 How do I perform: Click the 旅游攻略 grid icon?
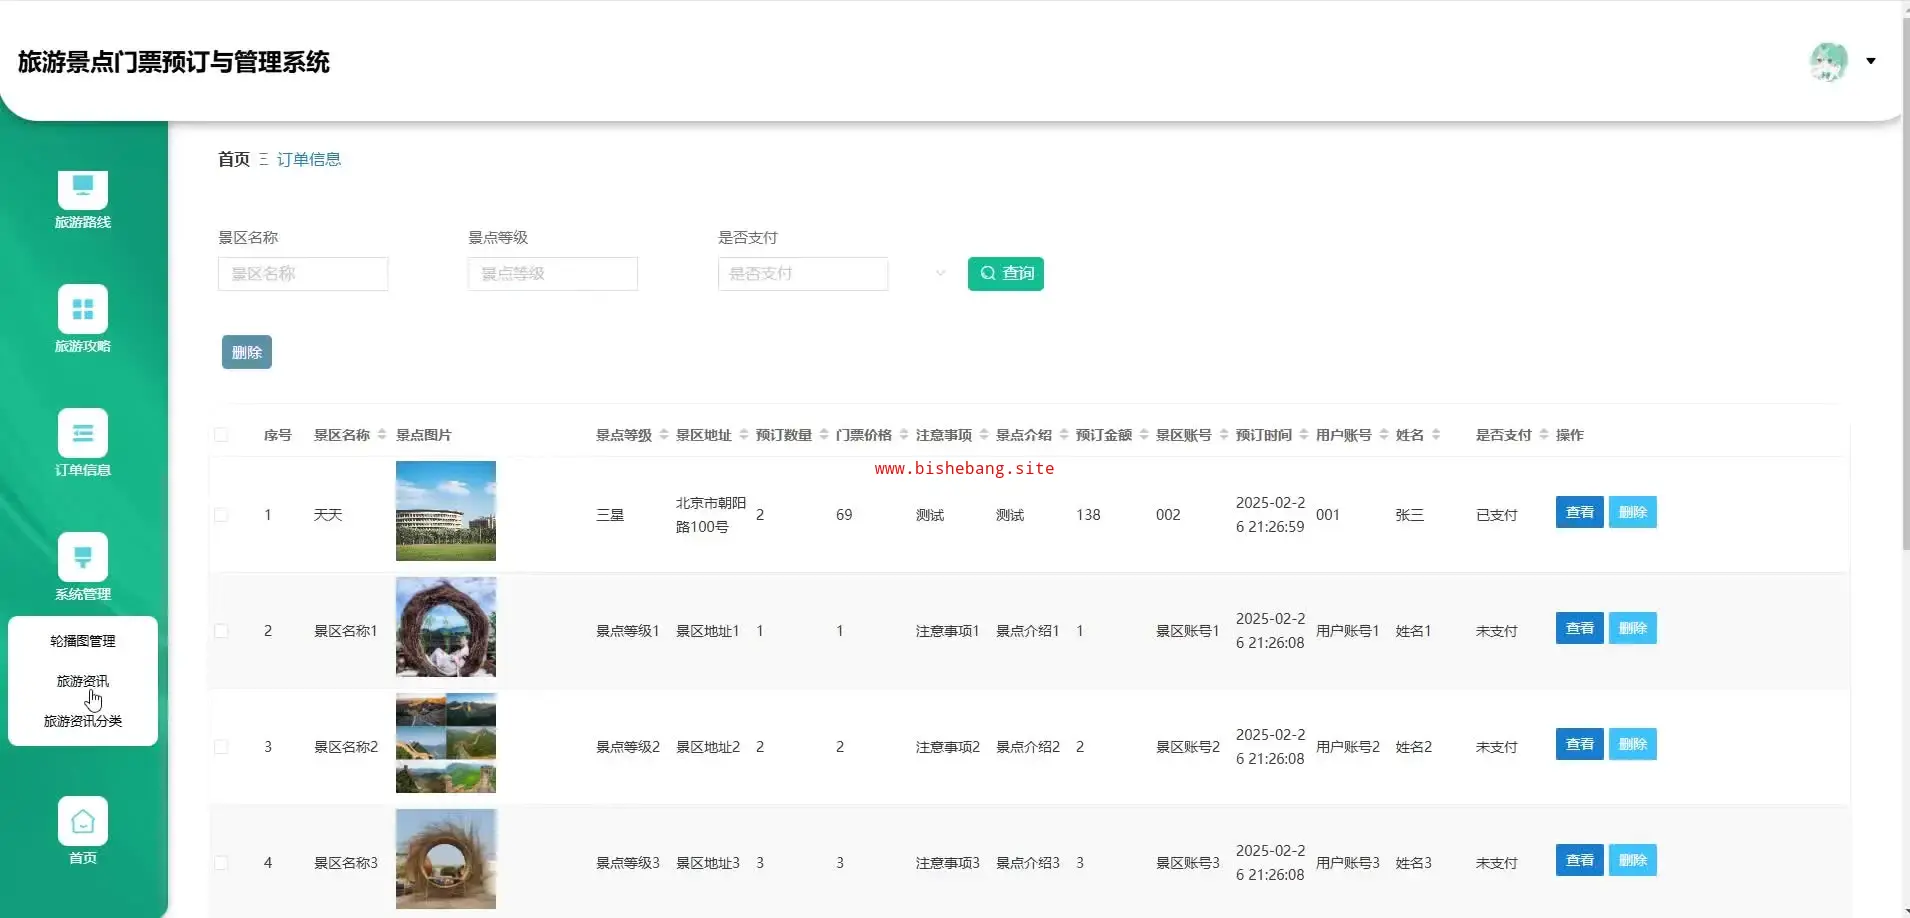82,309
